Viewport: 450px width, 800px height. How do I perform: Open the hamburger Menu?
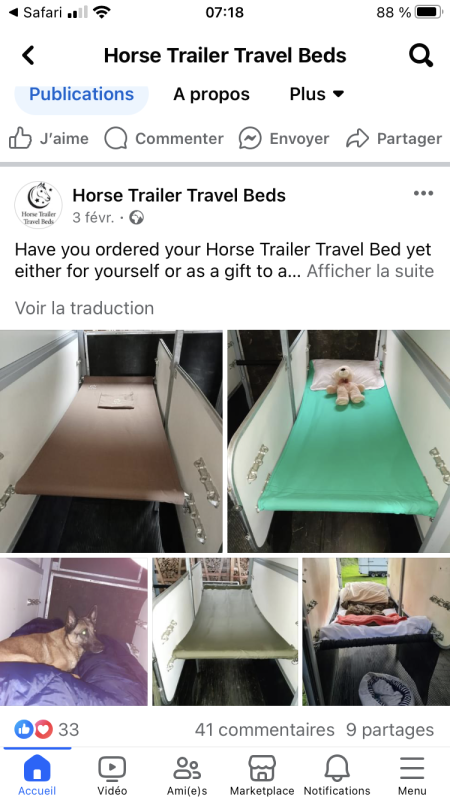(412, 775)
